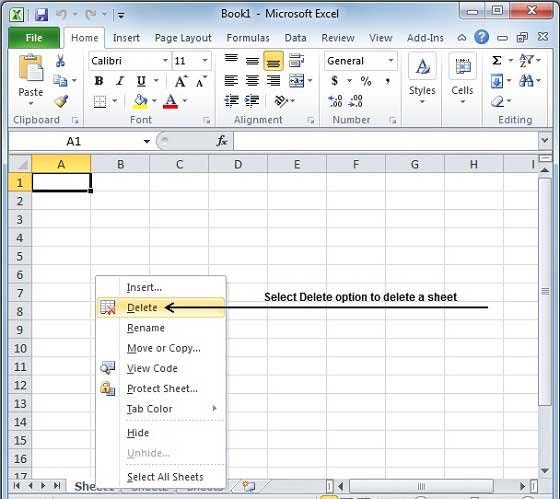Click the Shrink Font icon
560x499 pixels.
(x=201, y=81)
